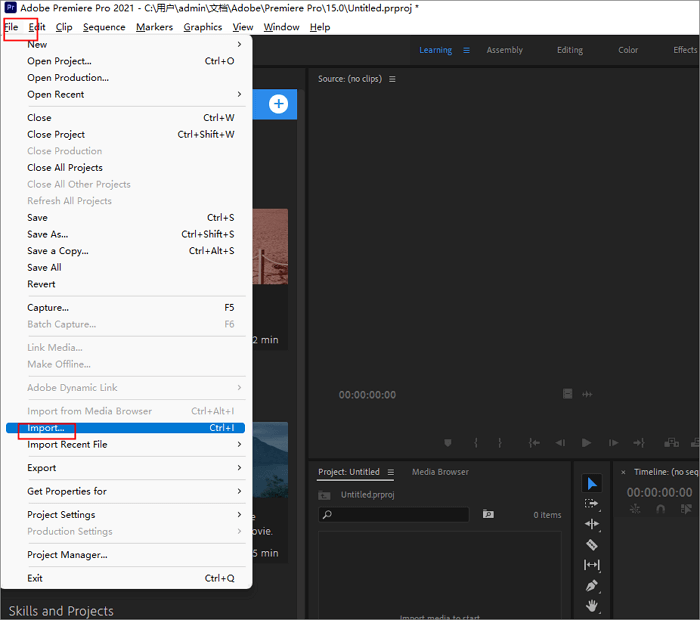
Task: Open the Clip menu
Action: pyautogui.click(x=64, y=27)
